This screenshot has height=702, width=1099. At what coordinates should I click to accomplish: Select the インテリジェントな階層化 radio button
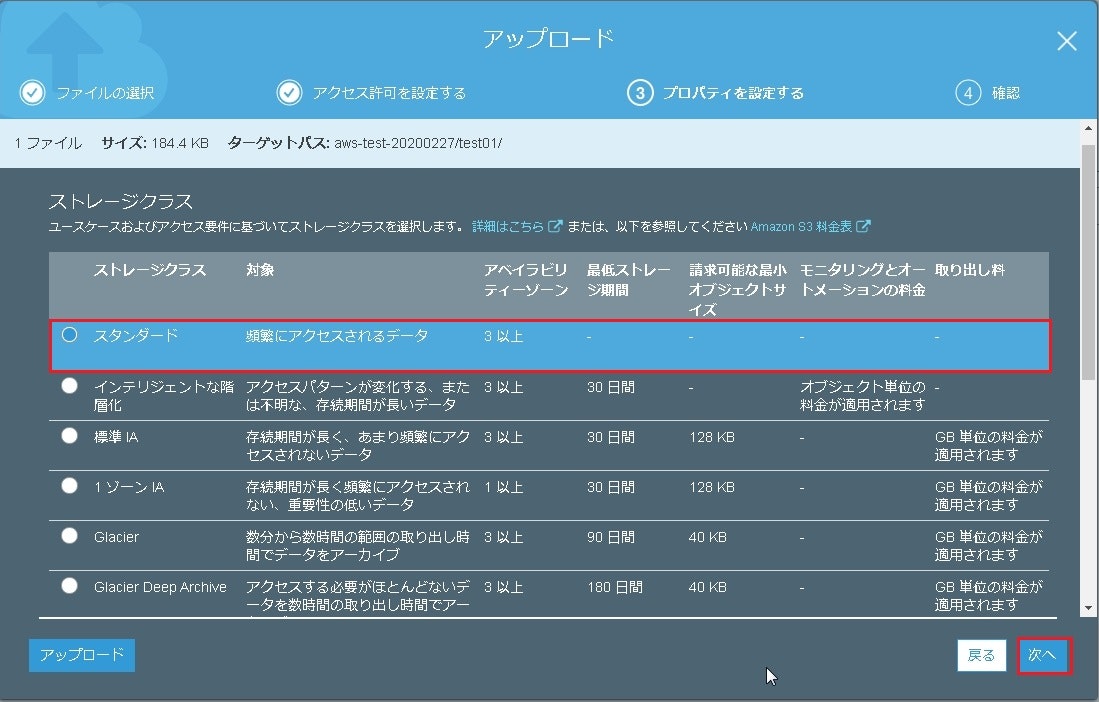[69, 385]
